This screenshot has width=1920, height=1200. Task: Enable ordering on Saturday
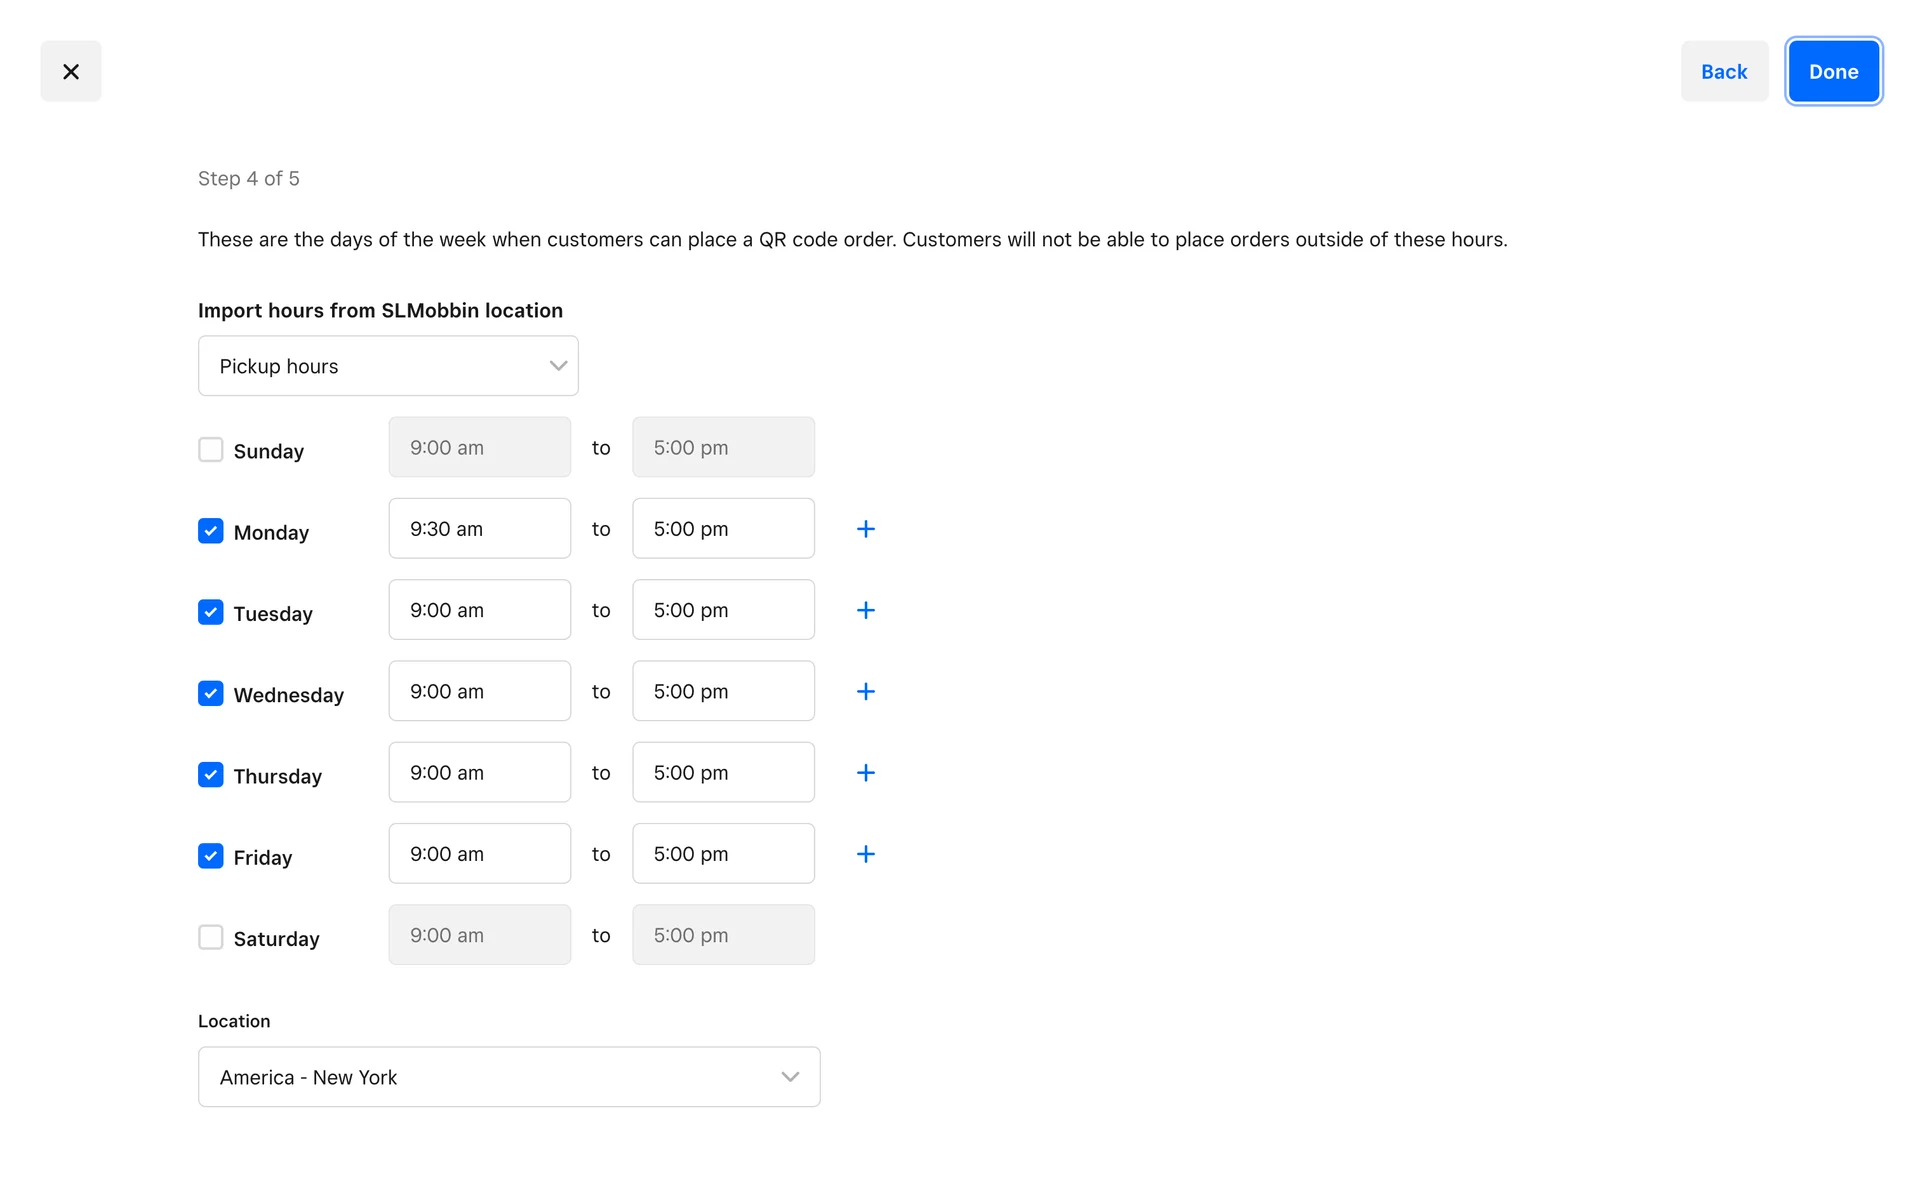[211, 937]
